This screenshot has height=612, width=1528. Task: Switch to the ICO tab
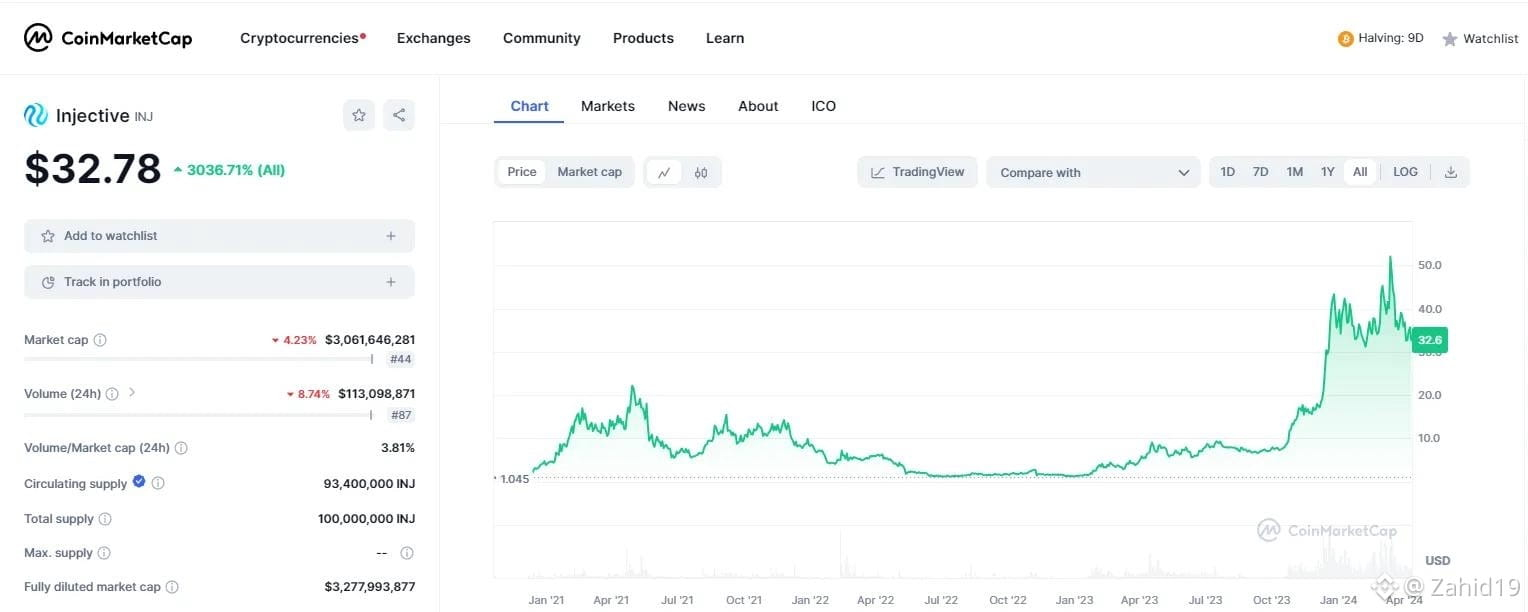[x=824, y=106]
